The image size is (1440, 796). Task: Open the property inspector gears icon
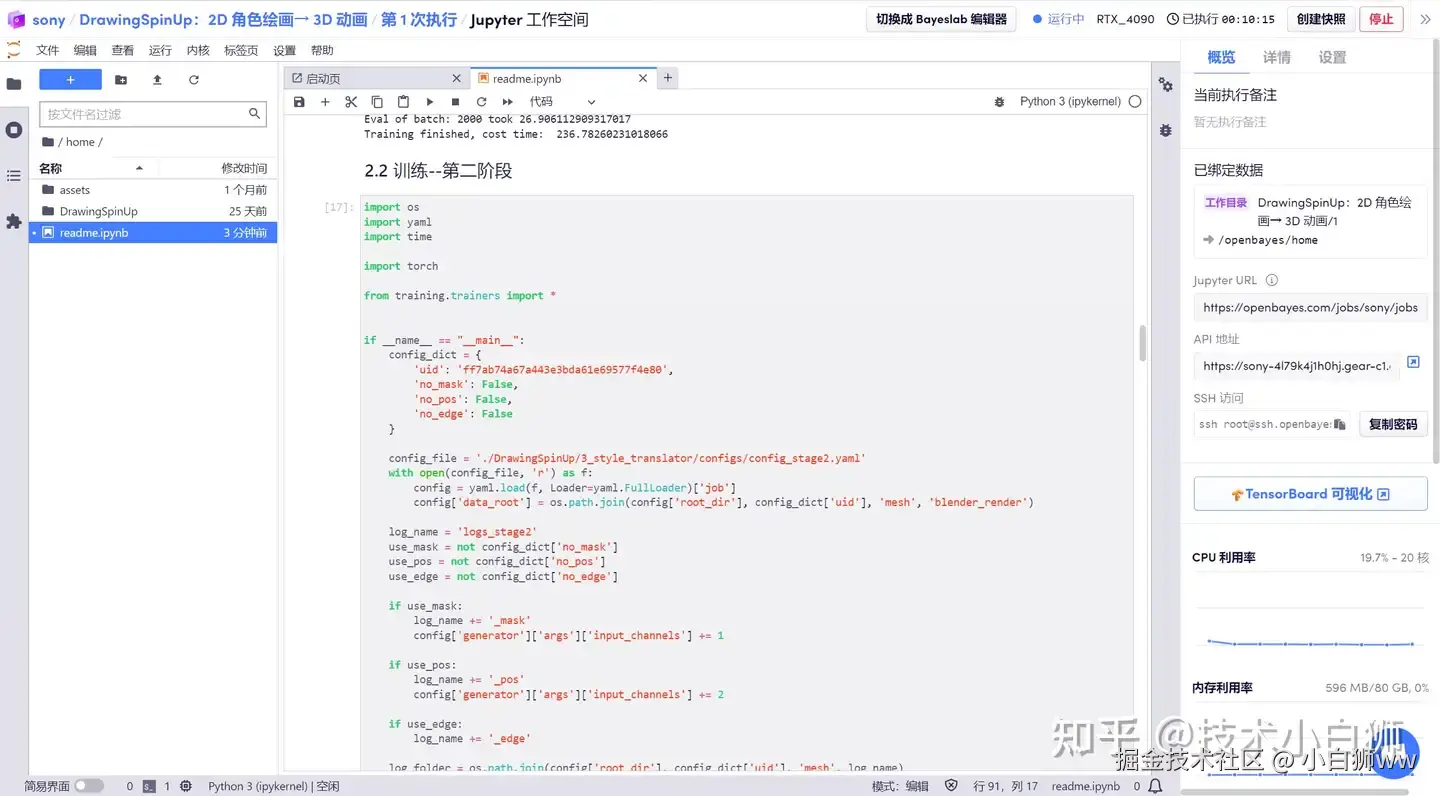pyautogui.click(x=1166, y=85)
